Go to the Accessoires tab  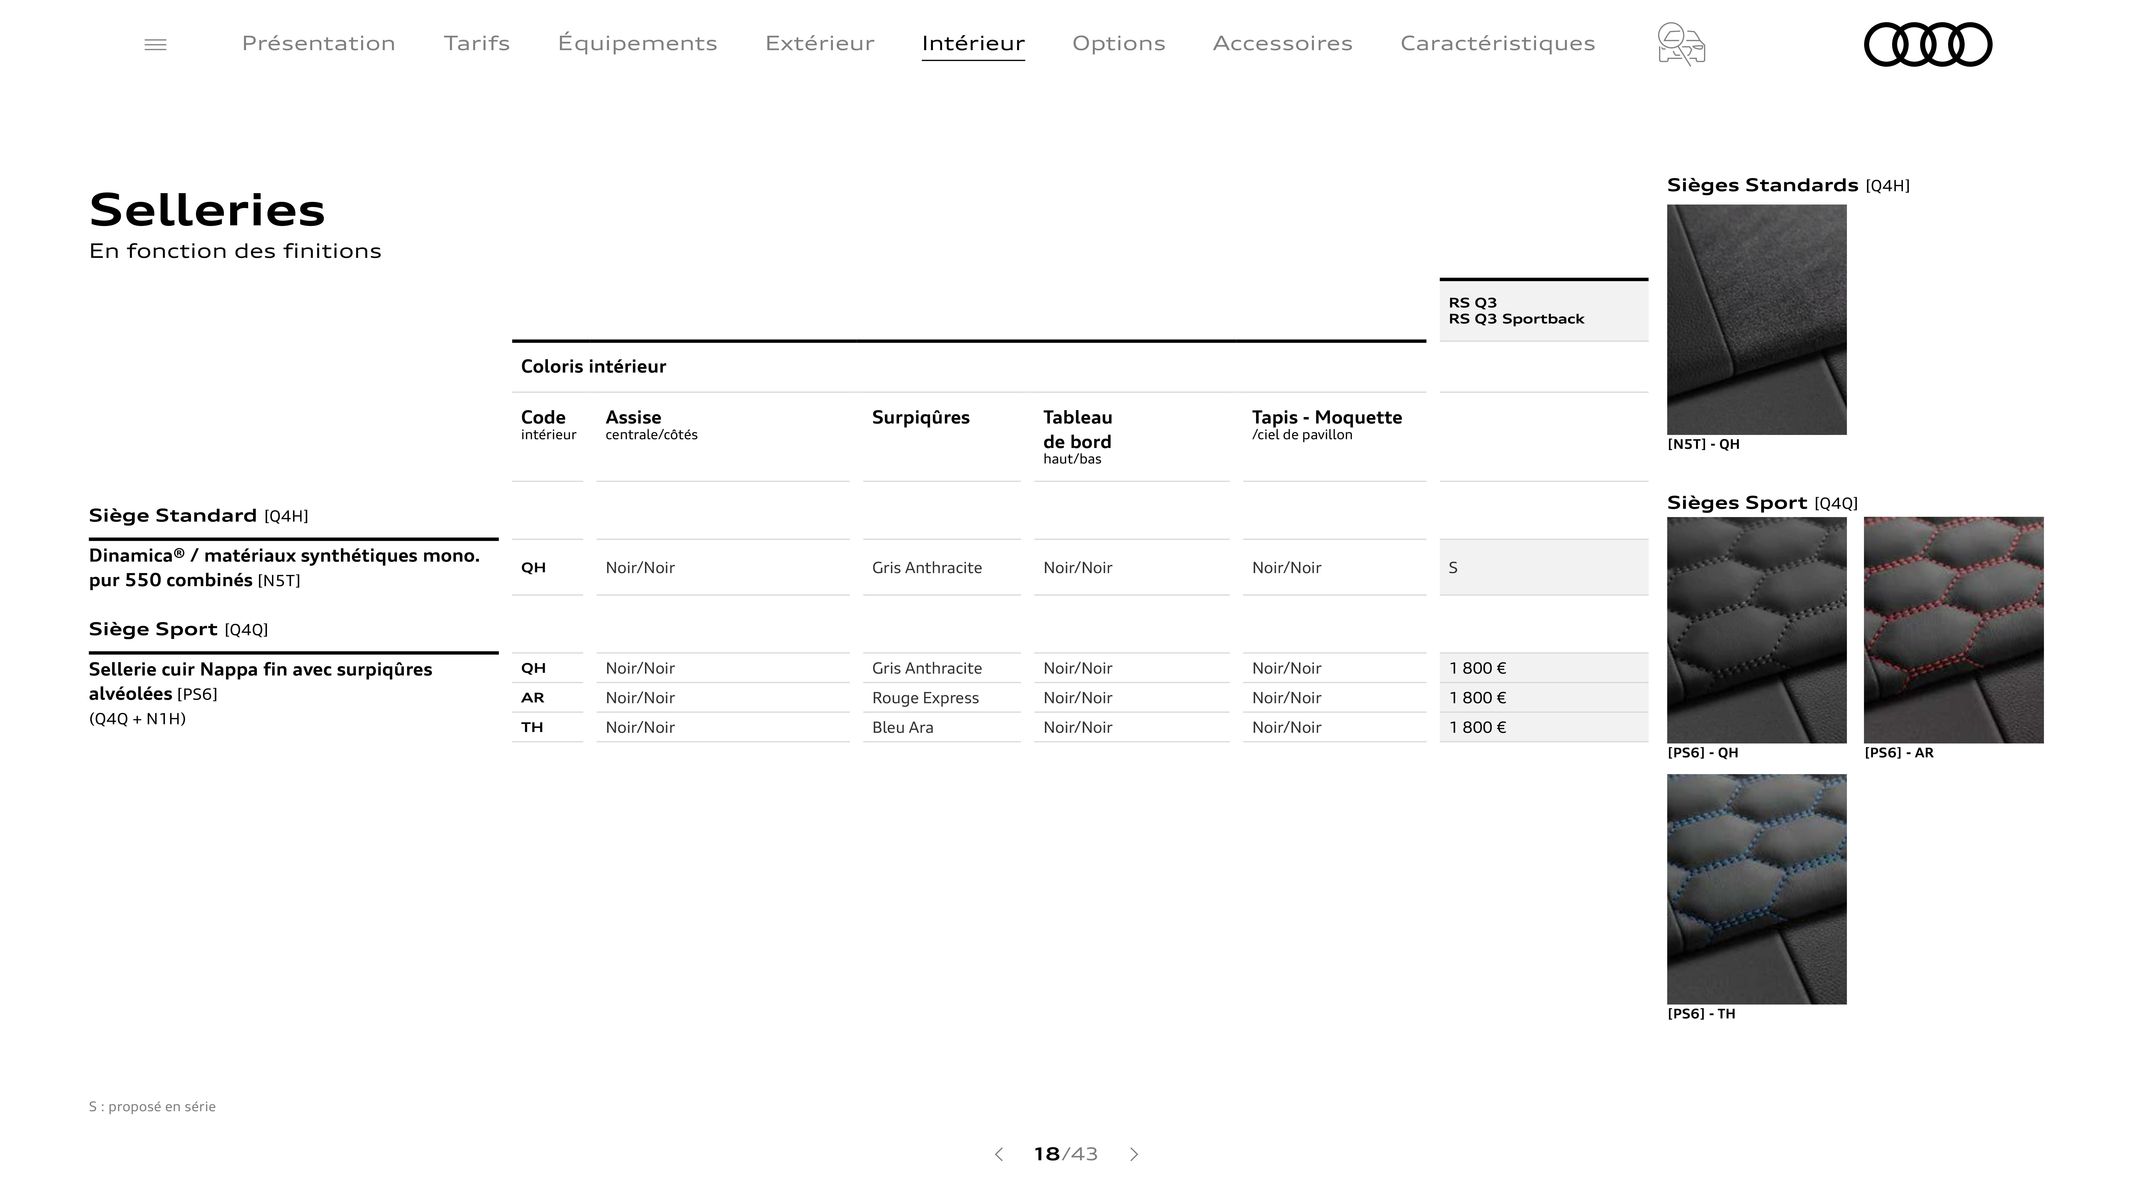(1283, 43)
